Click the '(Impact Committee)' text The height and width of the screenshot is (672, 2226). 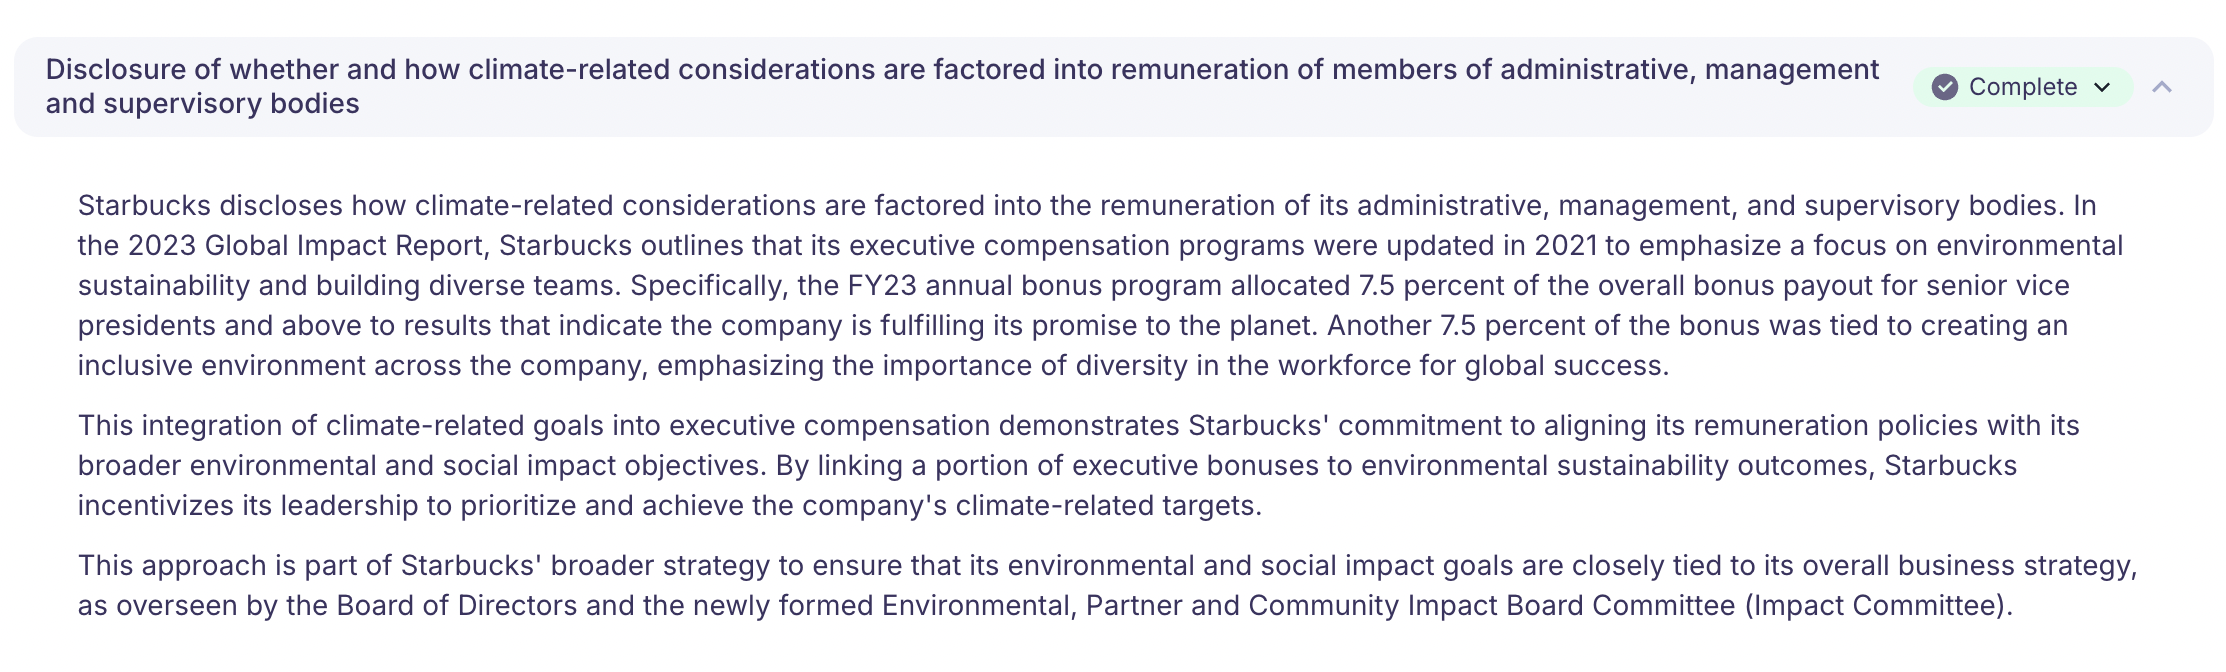(x=1878, y=606)
